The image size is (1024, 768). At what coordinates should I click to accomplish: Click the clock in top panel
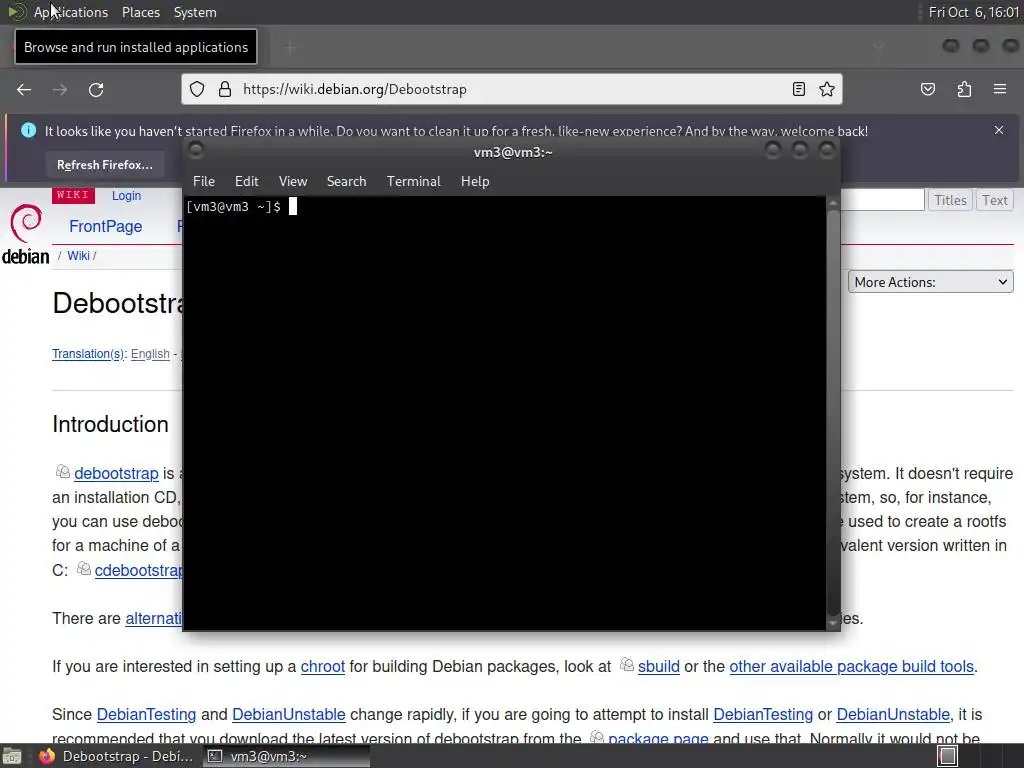(x=974, y=12)
